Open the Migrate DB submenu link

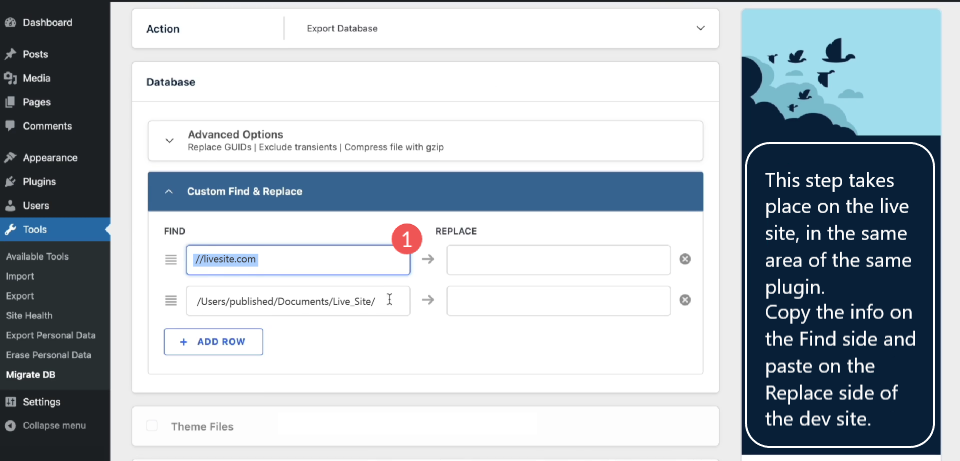(x=31, y=375)
